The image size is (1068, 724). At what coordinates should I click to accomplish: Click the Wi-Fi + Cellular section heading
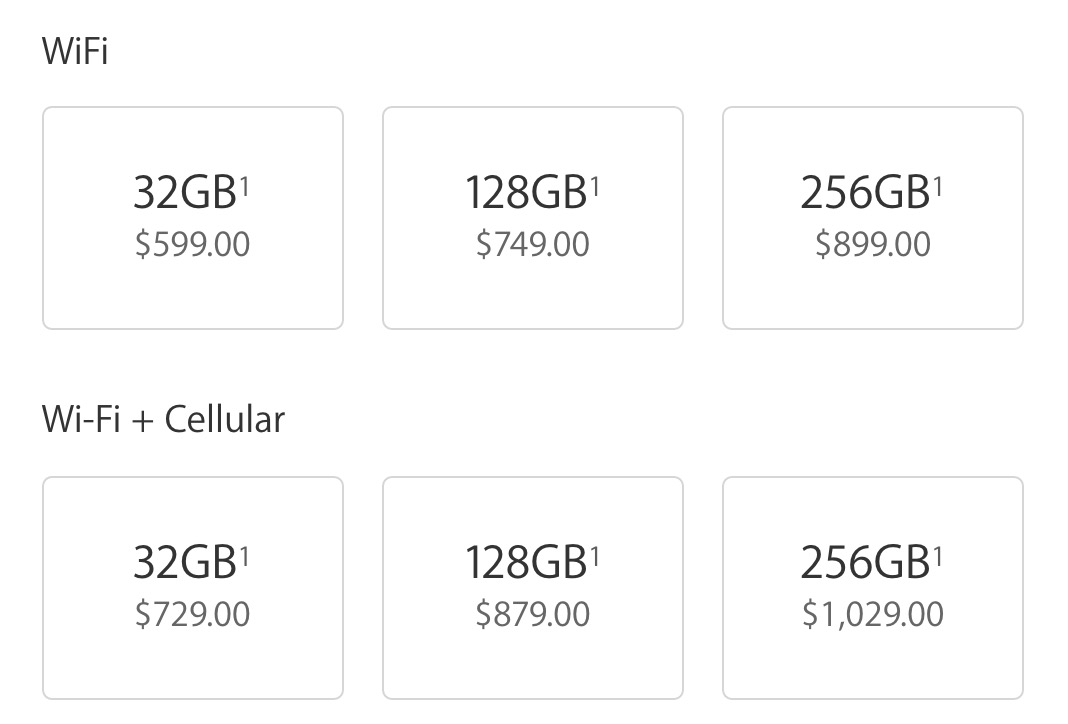tap(163, 419)
